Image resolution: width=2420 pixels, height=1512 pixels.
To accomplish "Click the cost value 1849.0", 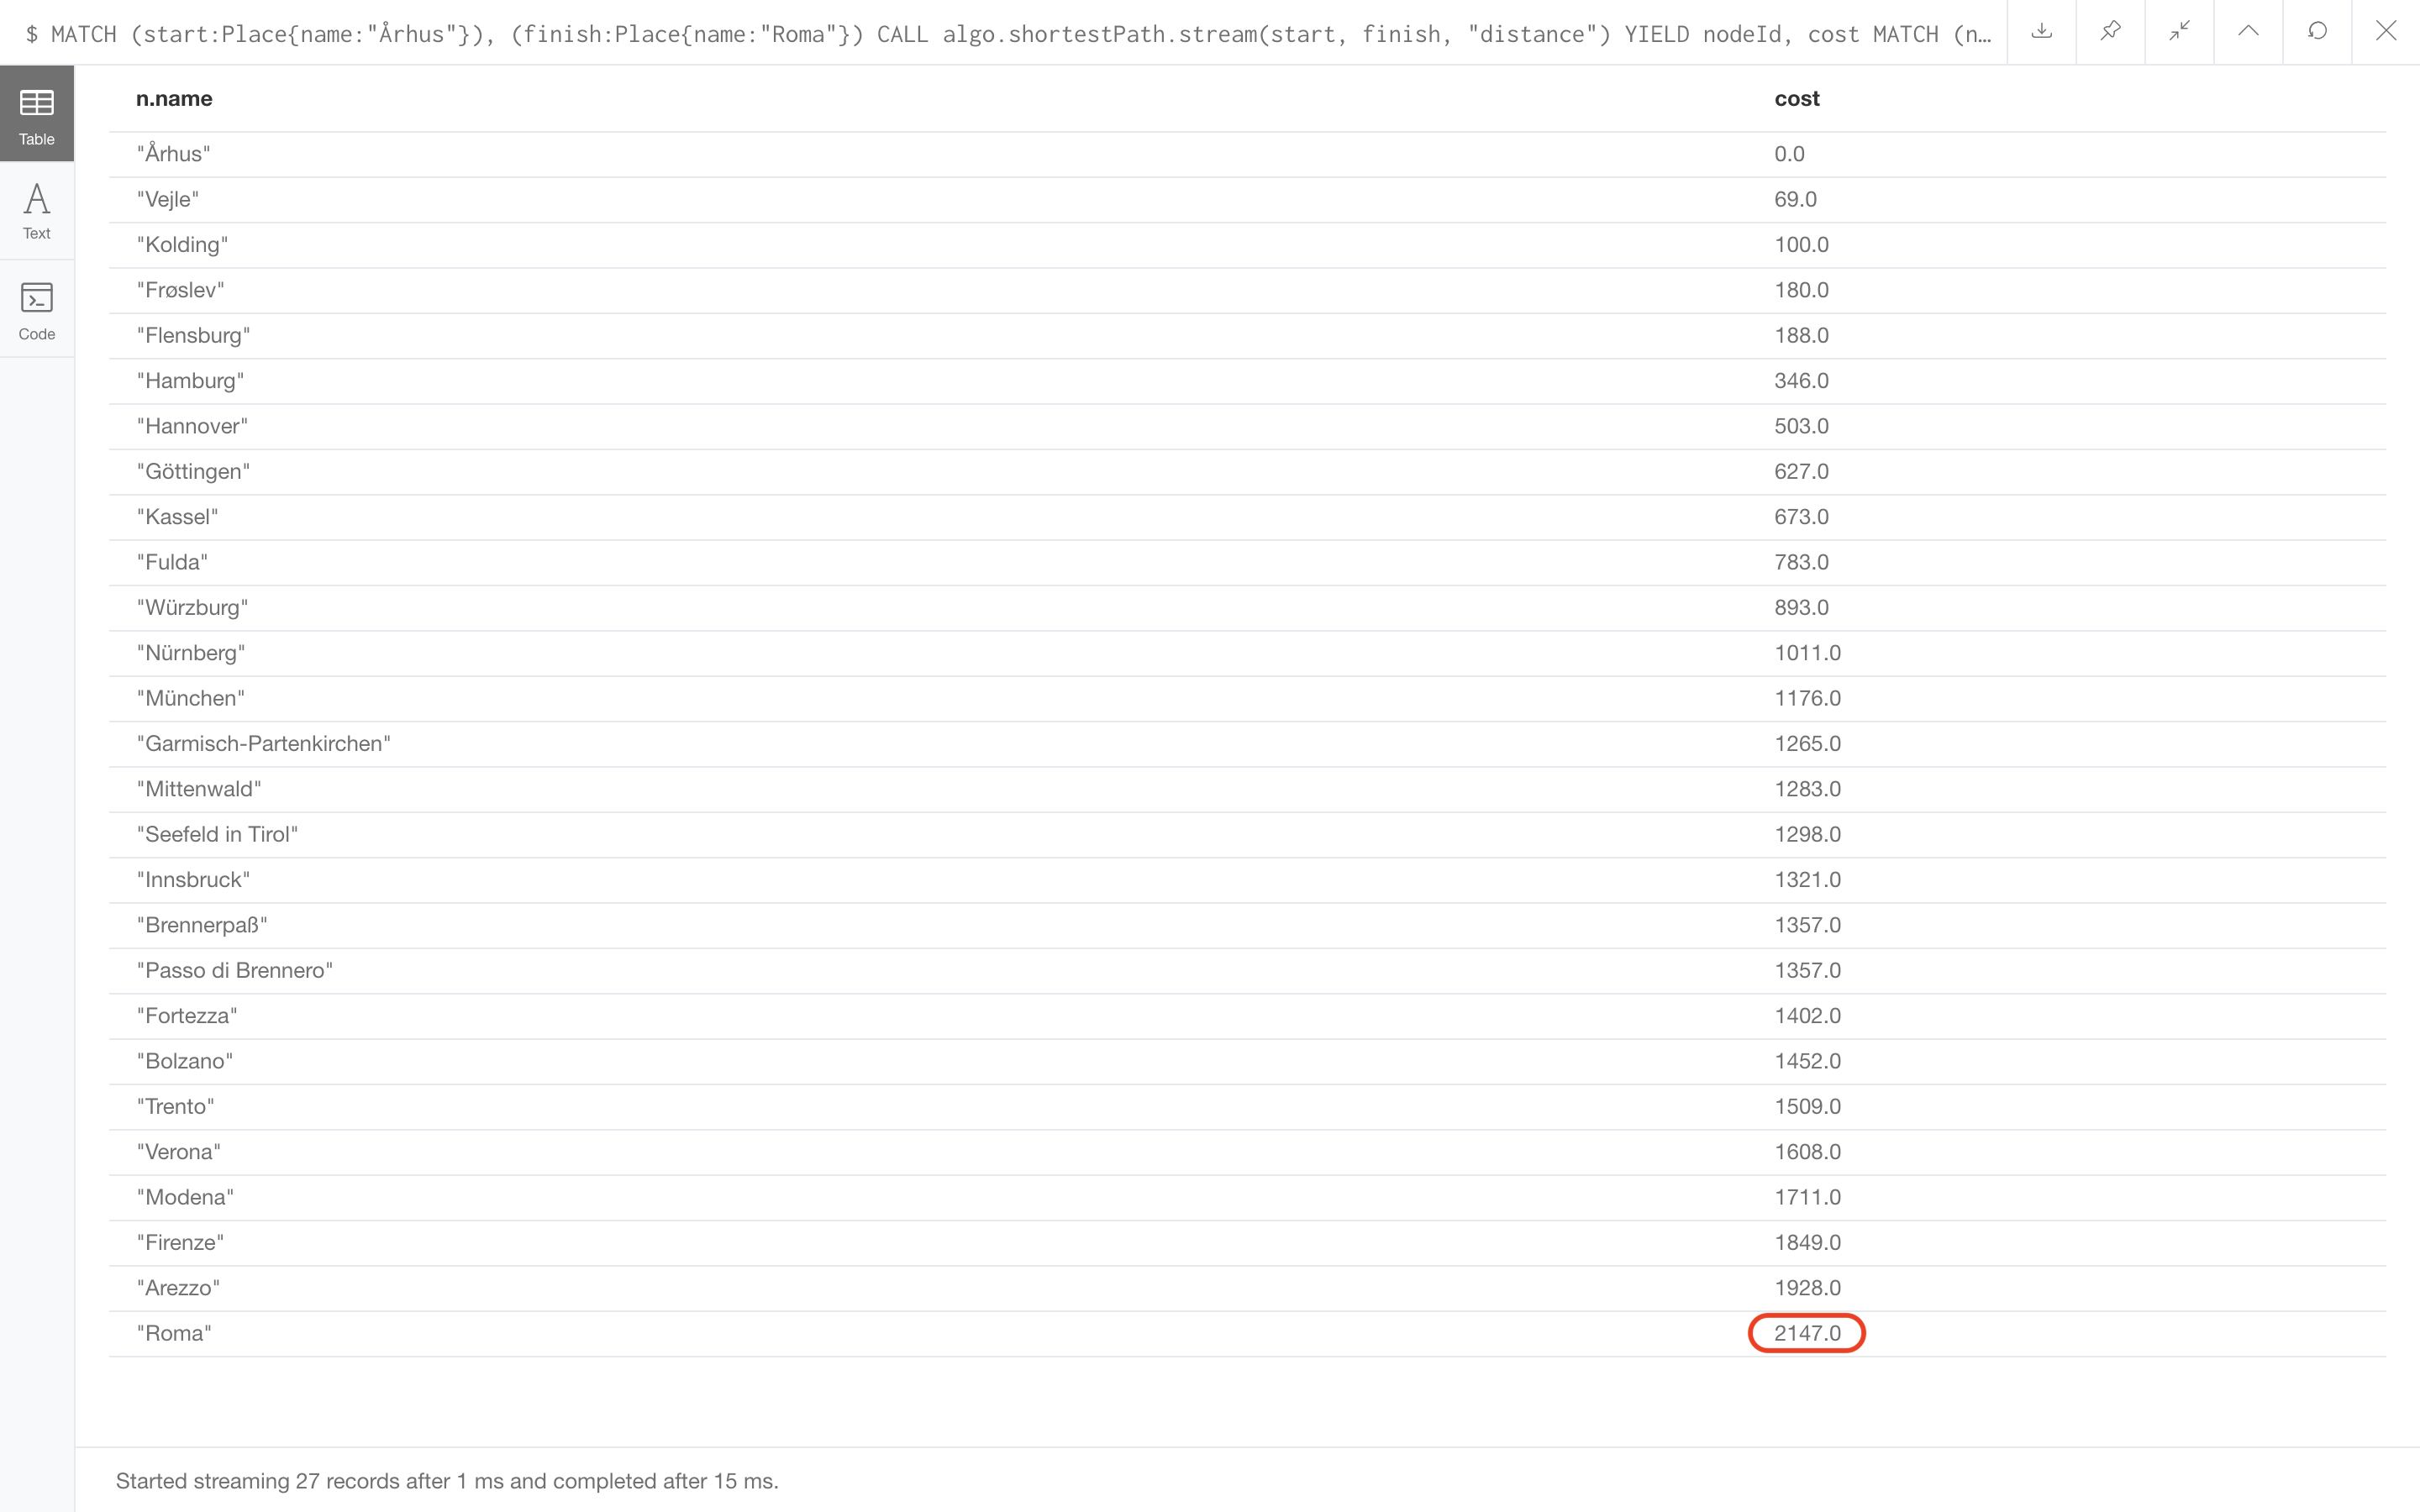I will pyautogui.click(x=1807, y=1242).
